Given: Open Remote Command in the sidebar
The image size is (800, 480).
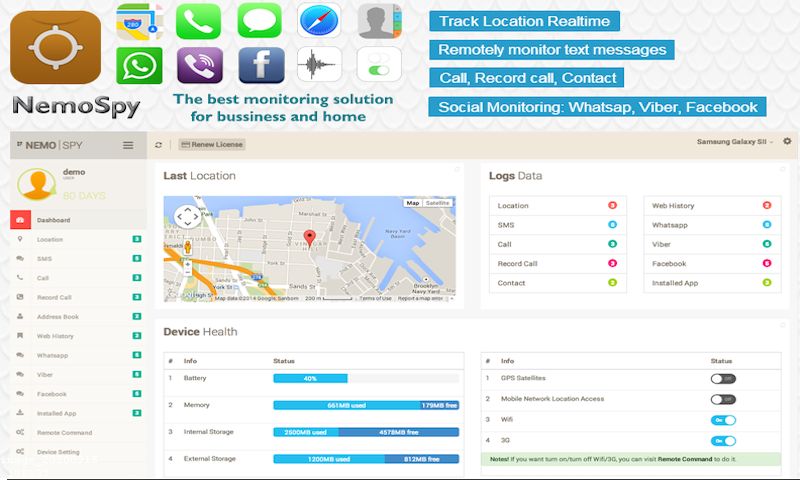Looking at the screenshot, I should [x=64, y=433].
